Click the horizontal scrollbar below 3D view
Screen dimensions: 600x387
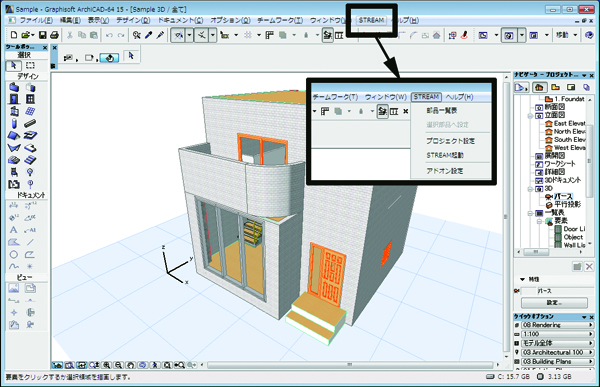[x=350, y=365]
